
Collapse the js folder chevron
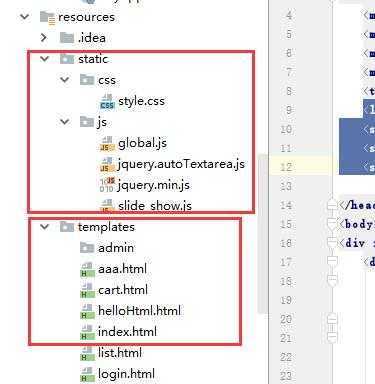coord(65,122)
